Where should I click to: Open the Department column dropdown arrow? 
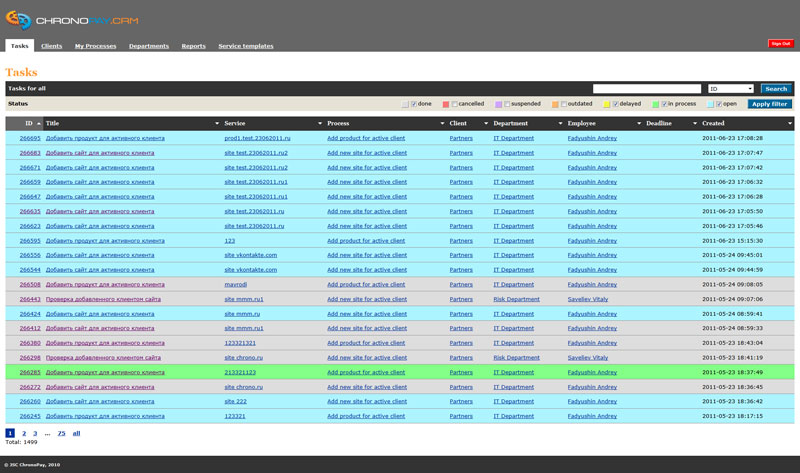pos(560,123)
